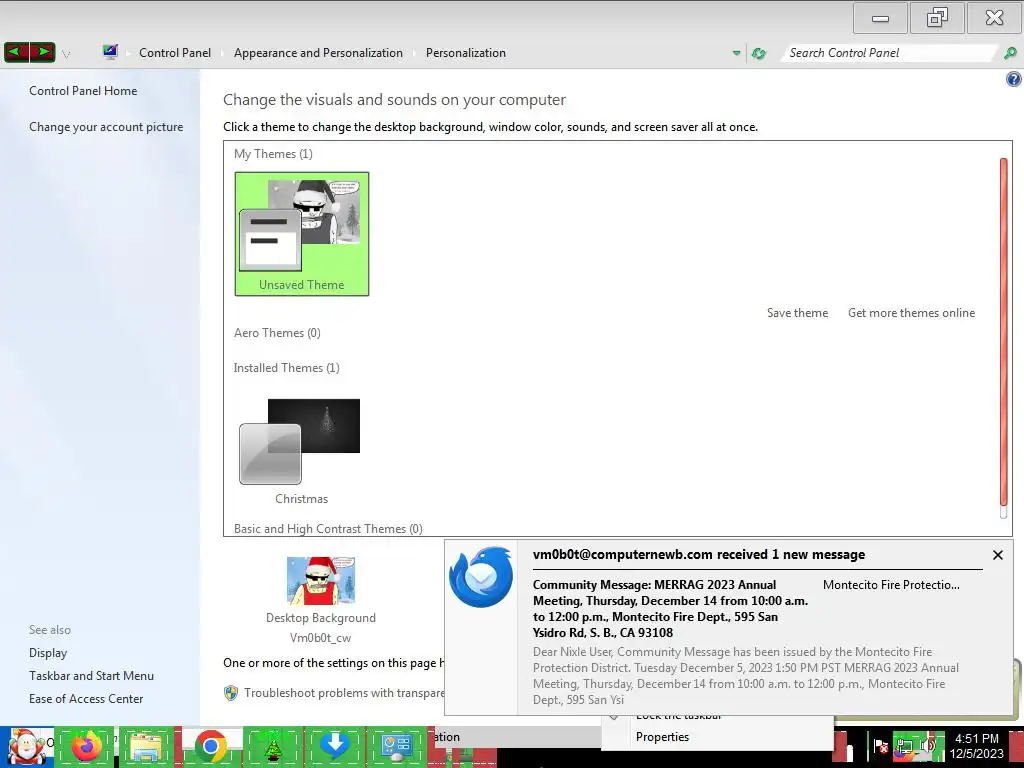Click Basic and High Contrast Themes (0) heading
Screen dimensions: 1024x768
click(x=328, y=529)
